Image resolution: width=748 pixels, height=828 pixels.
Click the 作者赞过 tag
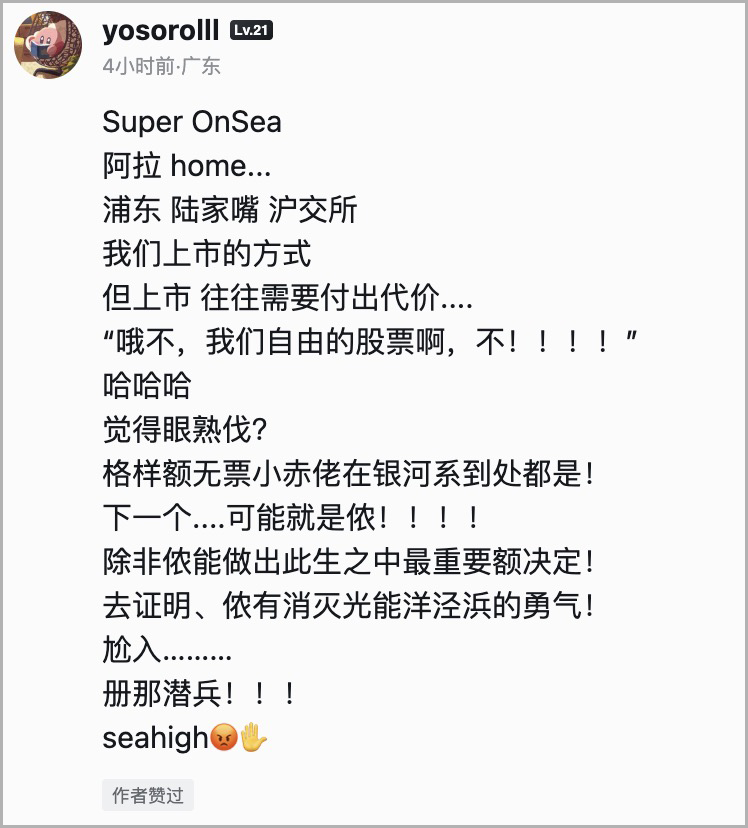coord(148,796)
